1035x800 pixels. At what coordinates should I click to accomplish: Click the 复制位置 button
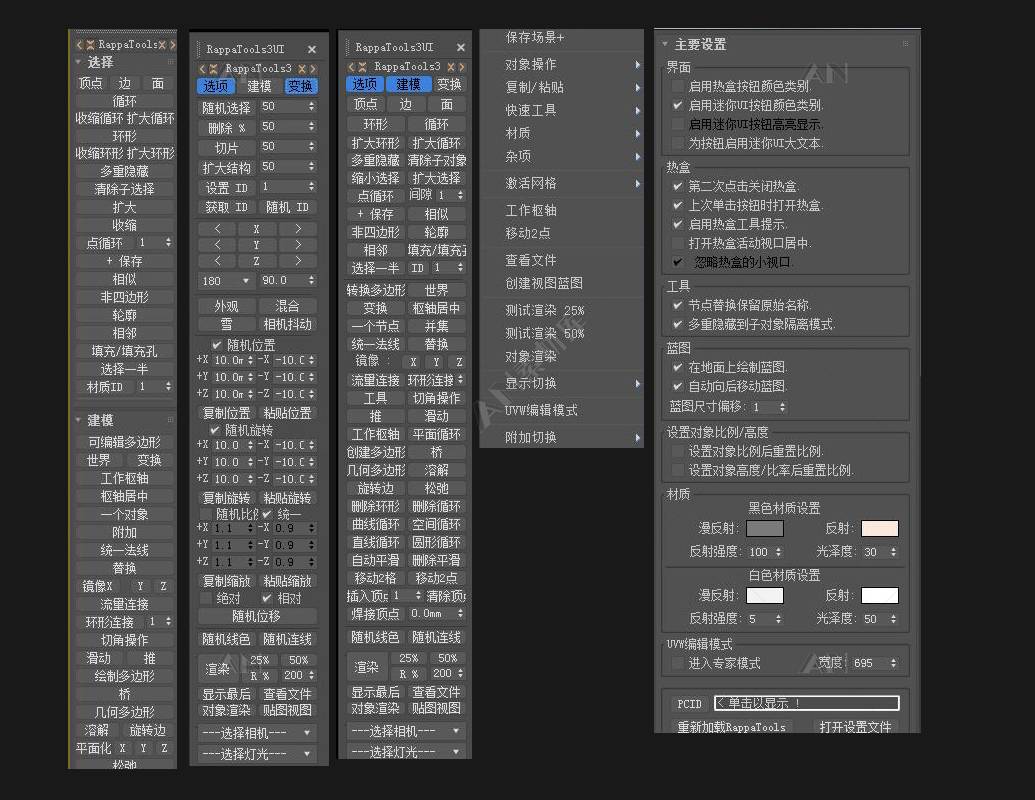tap(226, 413)
